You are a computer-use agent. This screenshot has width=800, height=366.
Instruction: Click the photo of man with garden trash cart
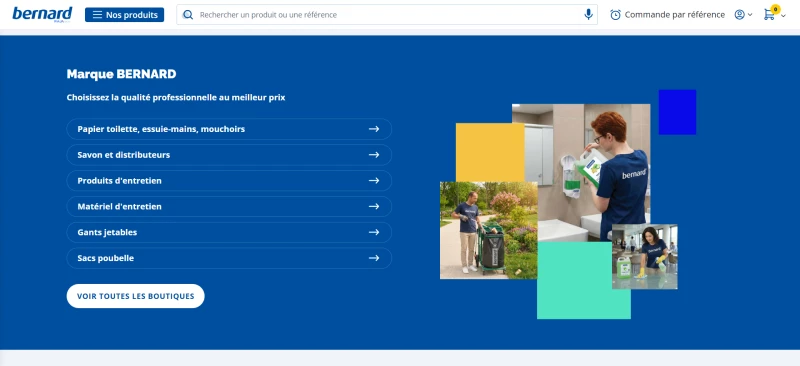click(488, 230)
